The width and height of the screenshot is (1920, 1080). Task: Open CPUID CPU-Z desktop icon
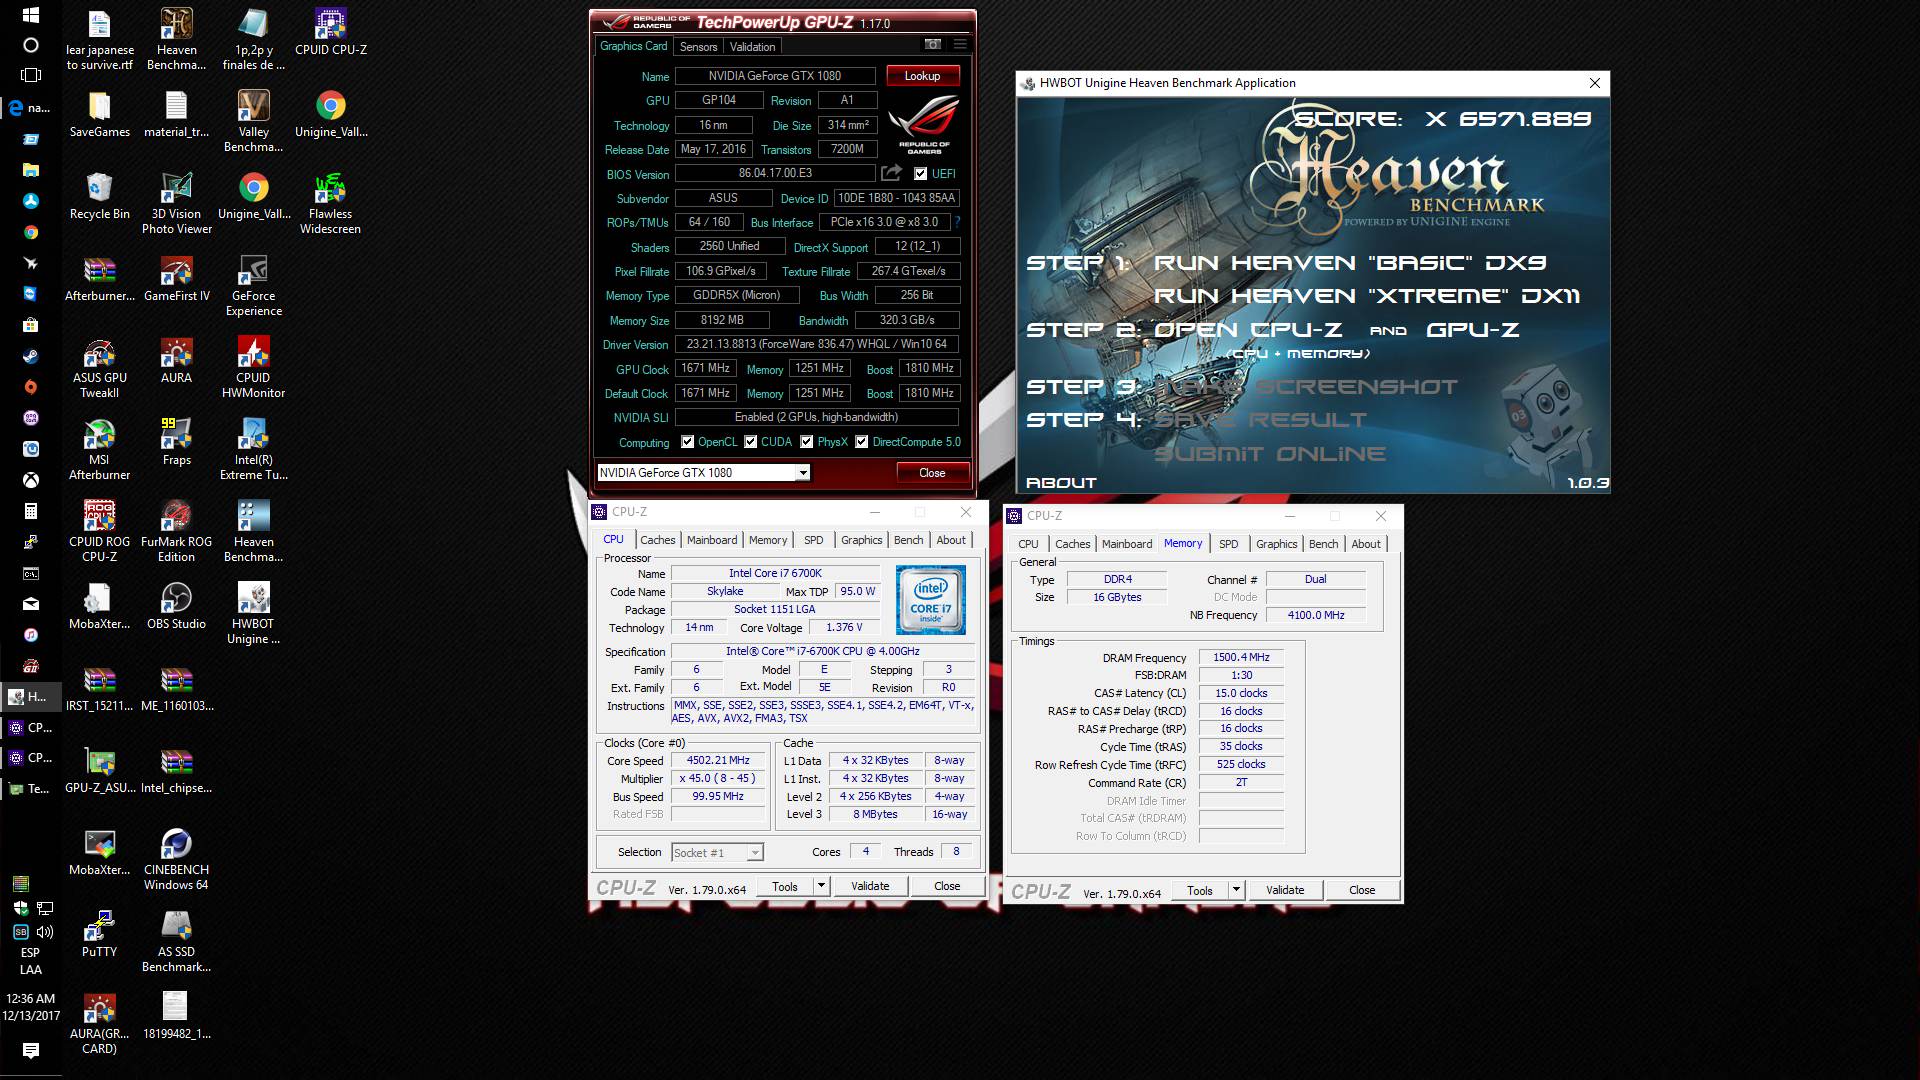pyautogui.click(x=331, y=33)
